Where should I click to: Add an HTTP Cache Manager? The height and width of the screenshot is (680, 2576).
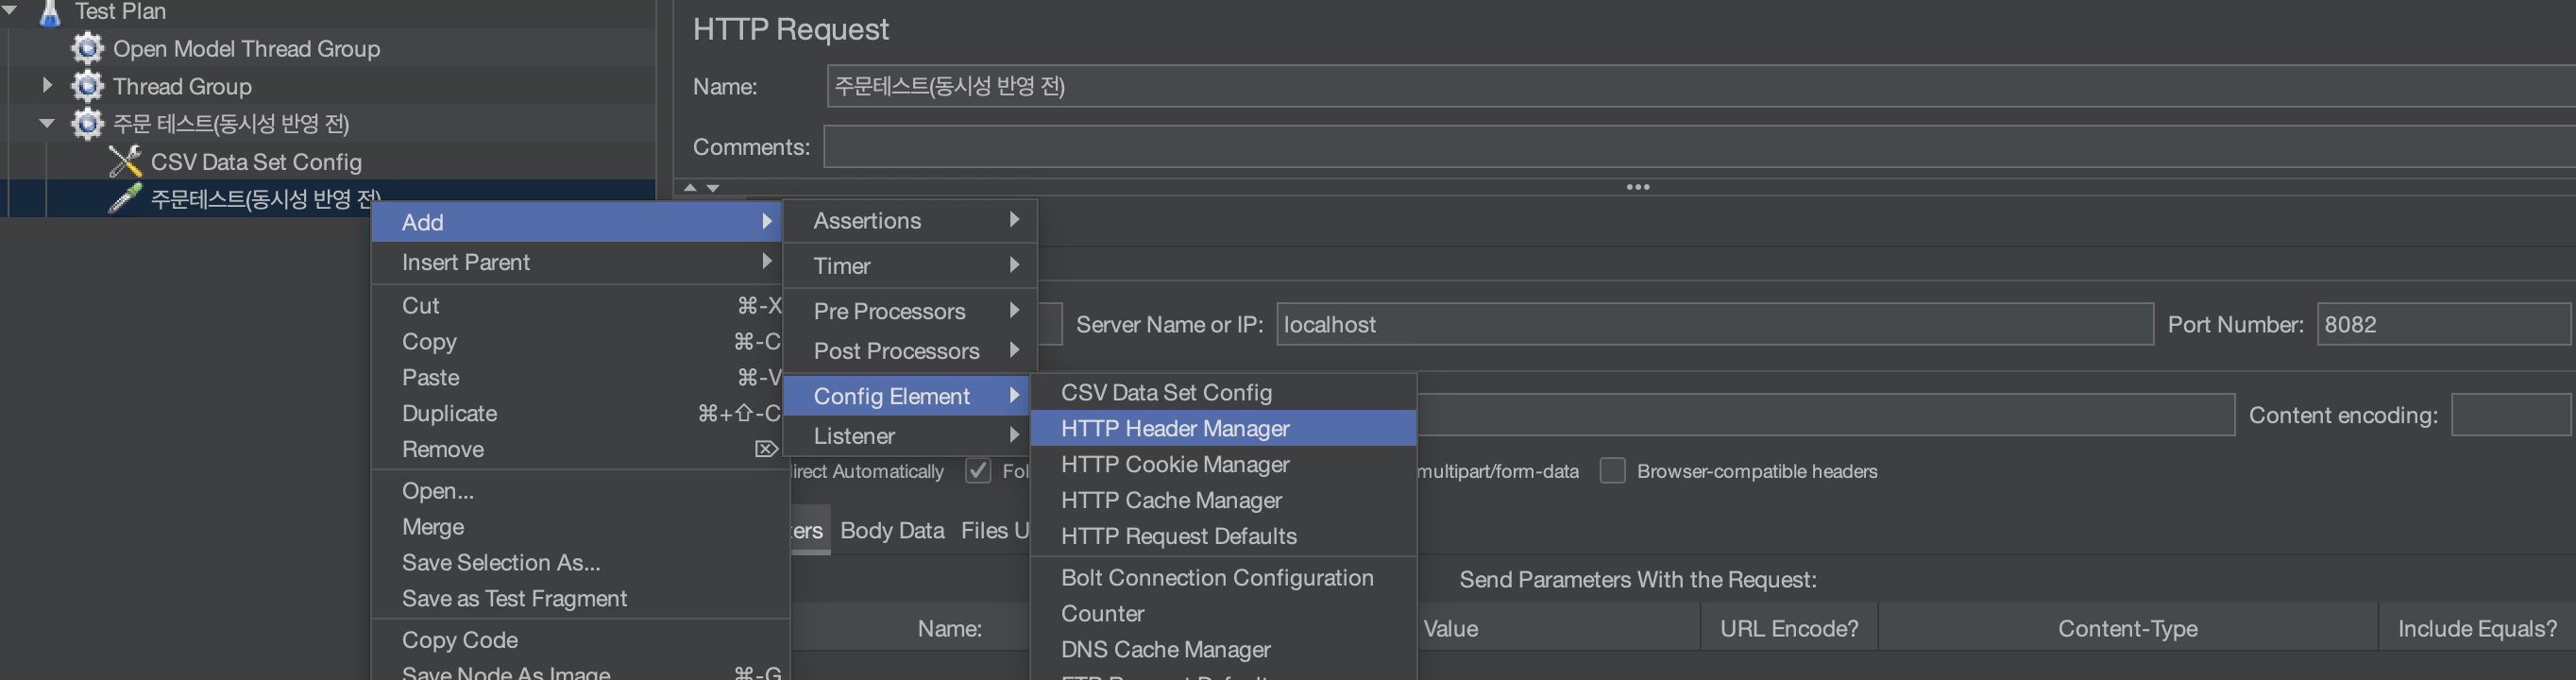tap(1223, 500)
